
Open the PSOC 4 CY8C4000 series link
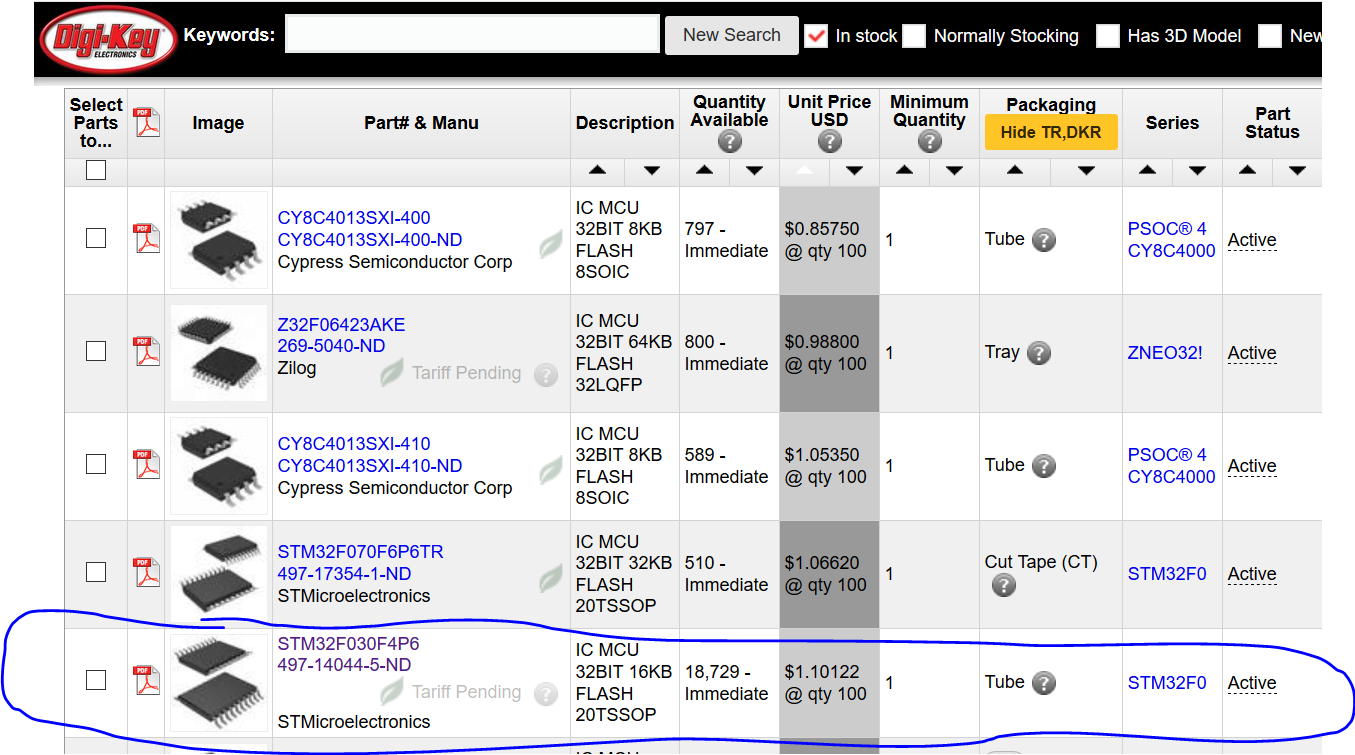pyautogui.click(x=1171, y=240)
